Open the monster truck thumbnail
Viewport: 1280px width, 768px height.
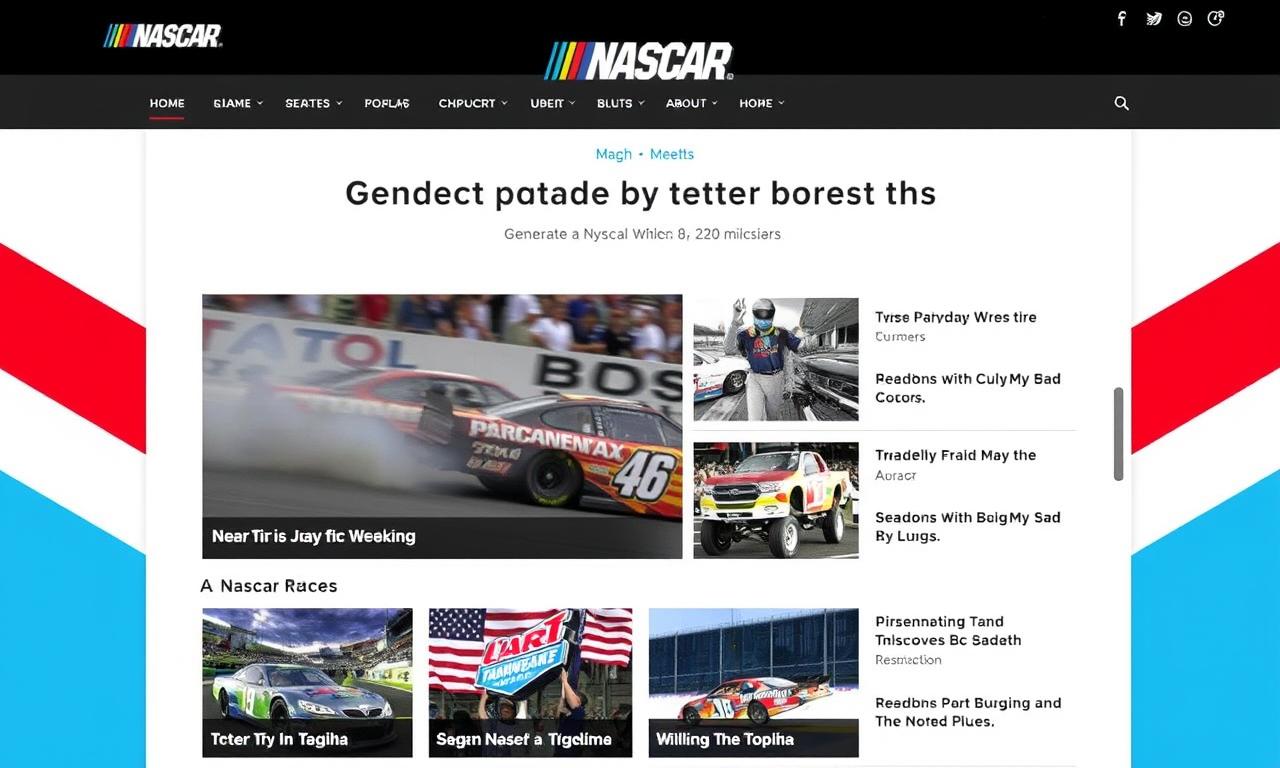(x=776, y=500)
